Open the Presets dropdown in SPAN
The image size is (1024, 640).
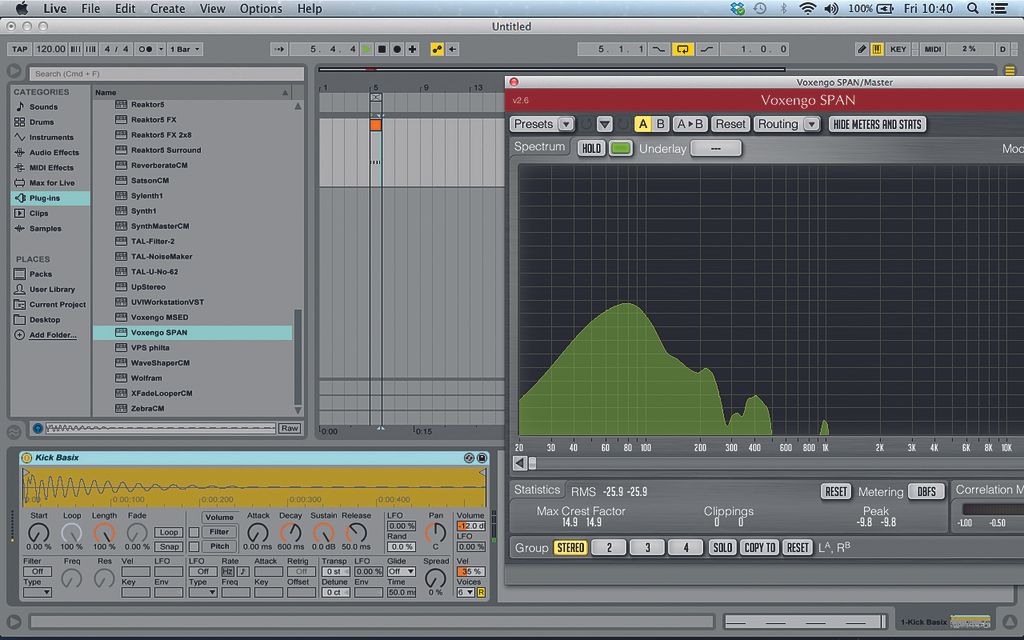(x=542, y=124)
